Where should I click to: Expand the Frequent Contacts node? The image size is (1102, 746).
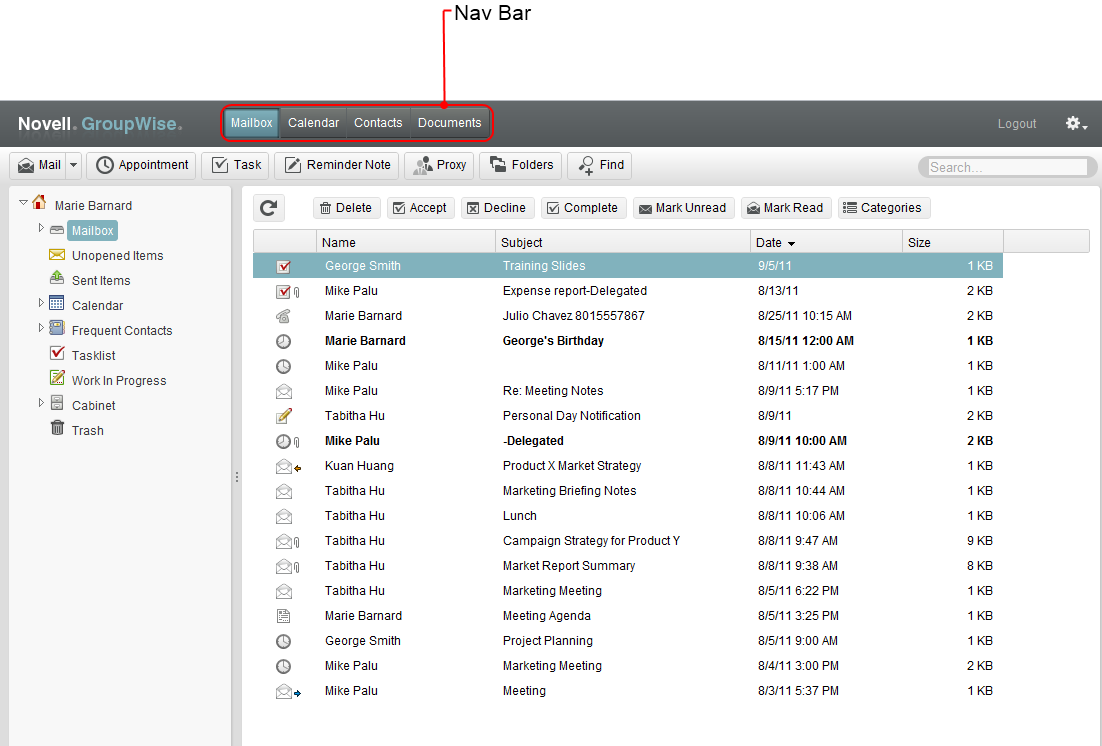tap(41, 328)
